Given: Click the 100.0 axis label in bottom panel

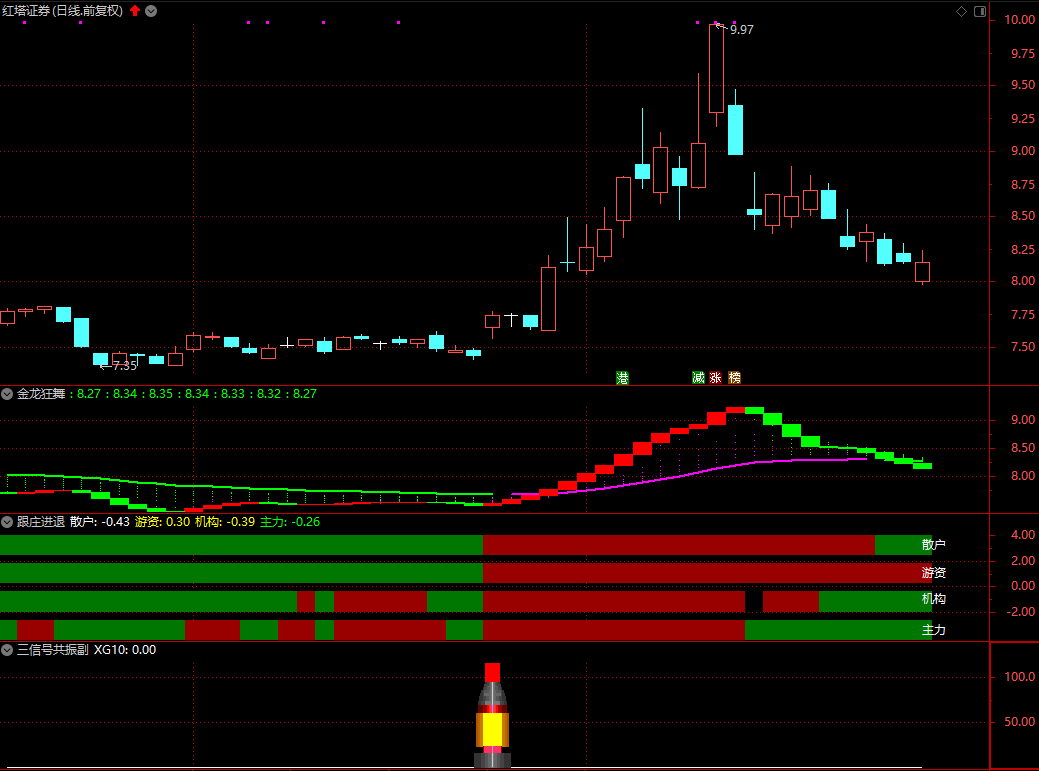Looking at the screenshot, I should tap(1019, 677).
